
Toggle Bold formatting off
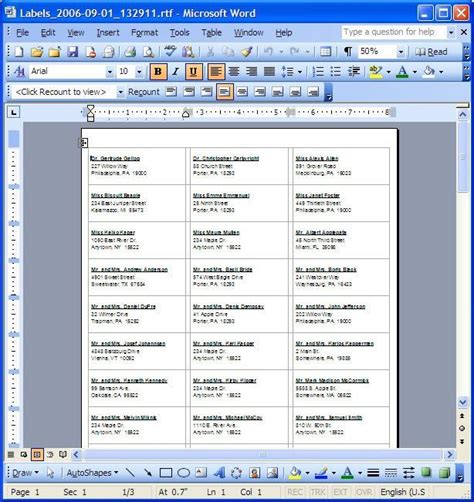tap(158, 71)
